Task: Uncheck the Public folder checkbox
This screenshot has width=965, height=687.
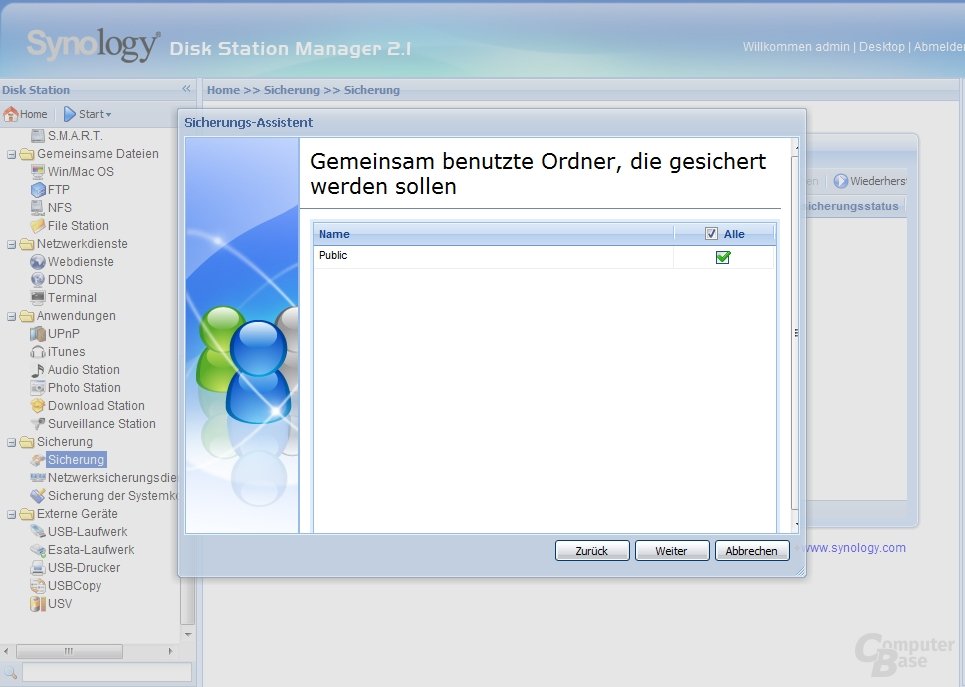Action: tap(723, 257)
